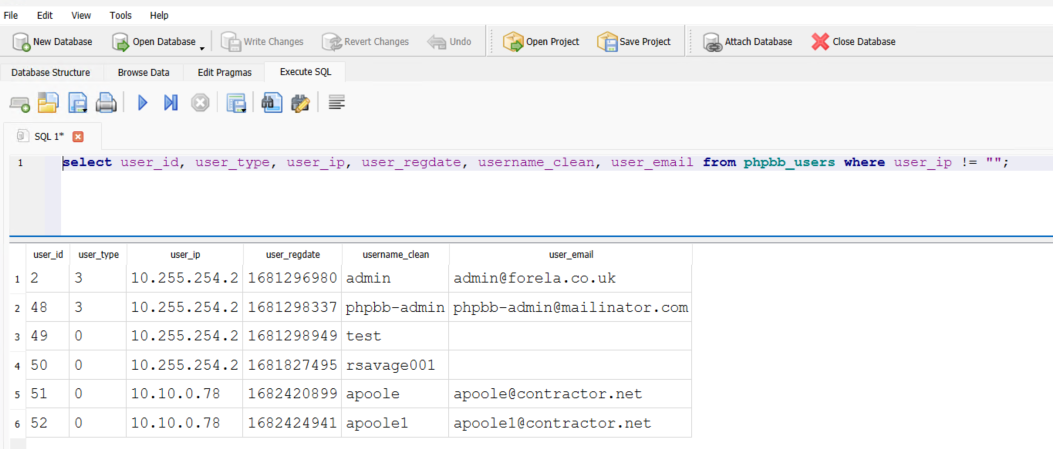Select cell apoole@contractor.net

pyautogui.click(x=570, y=394)
